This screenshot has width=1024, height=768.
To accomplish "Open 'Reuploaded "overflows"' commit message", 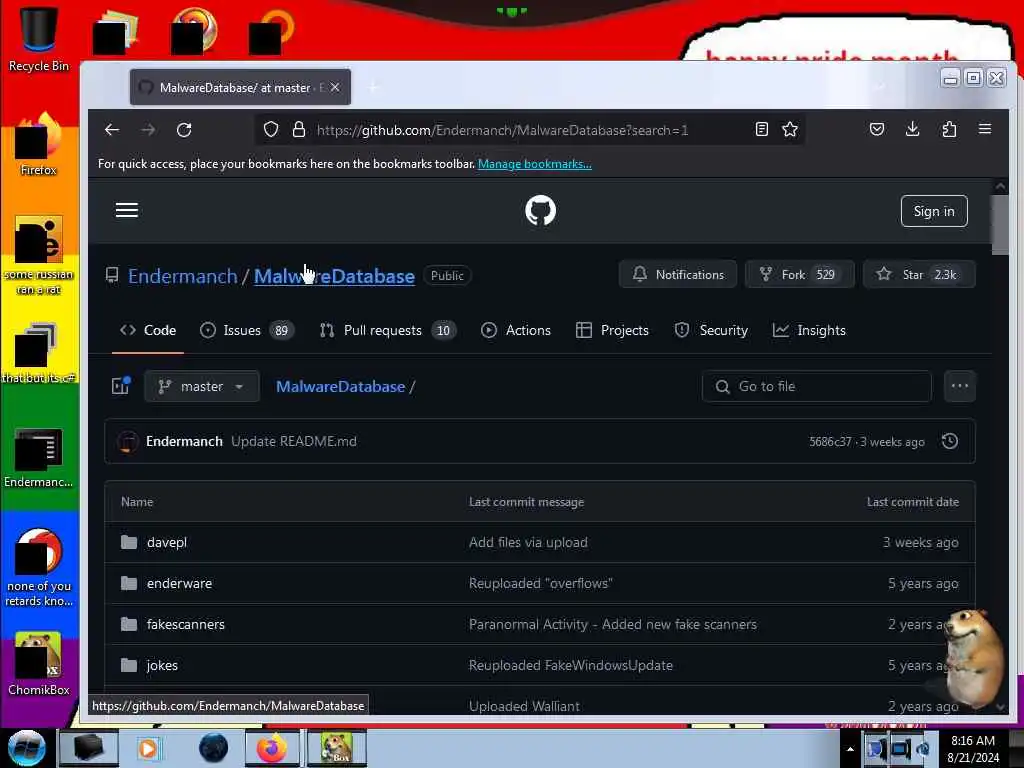I will coord(541,583).
